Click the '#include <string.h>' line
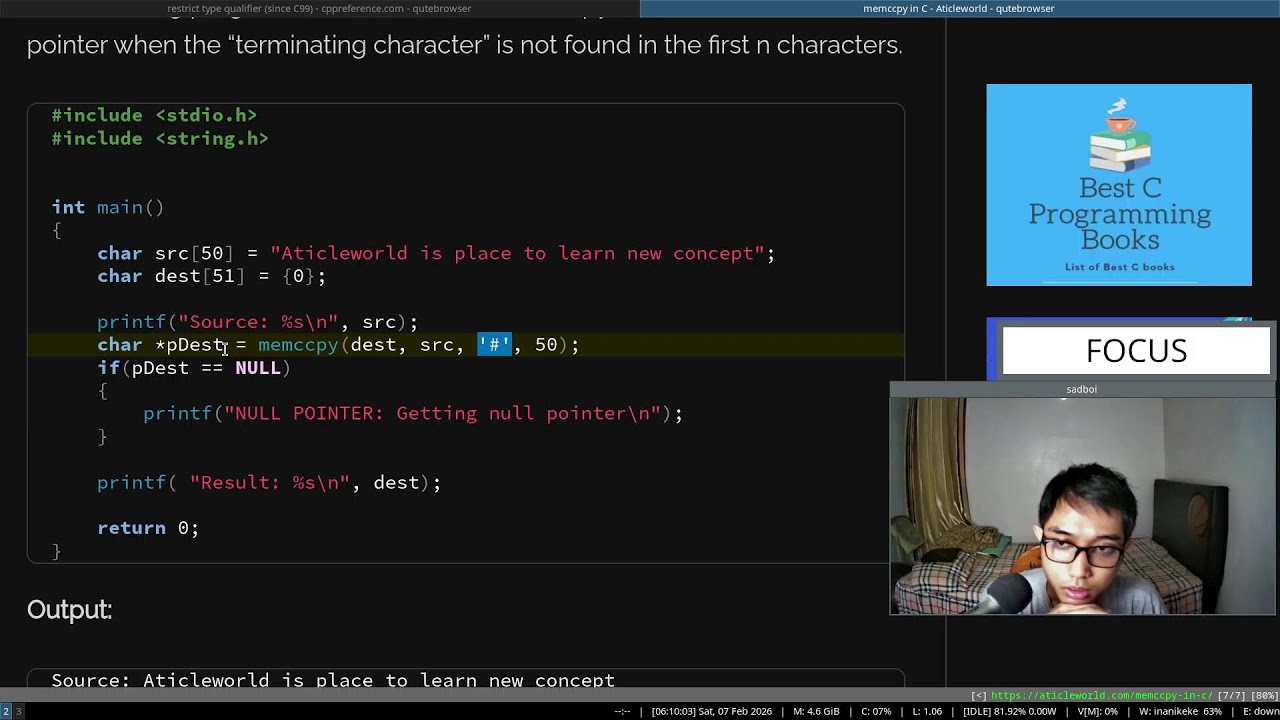This screenshot has width=1280, height=720. point(160,139)
